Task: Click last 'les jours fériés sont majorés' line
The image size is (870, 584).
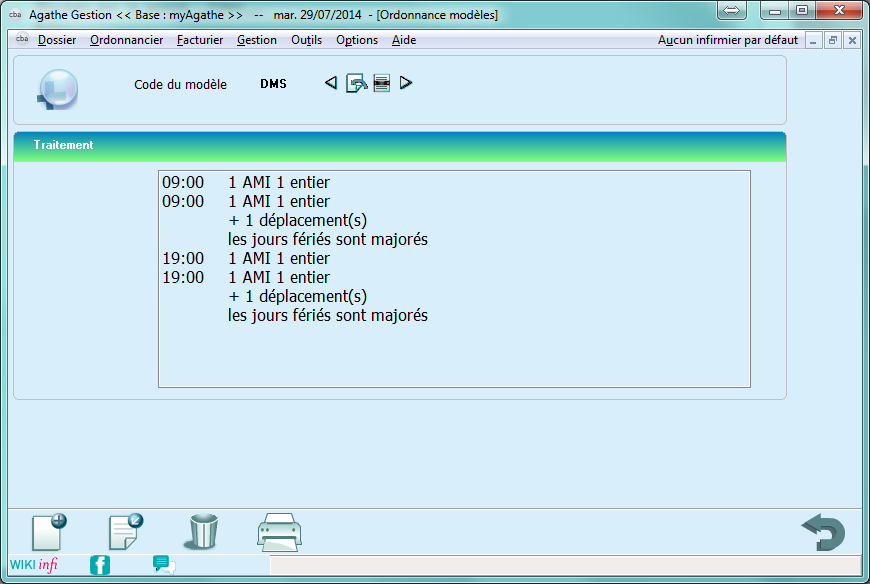Action: click(x=328, y=316)
